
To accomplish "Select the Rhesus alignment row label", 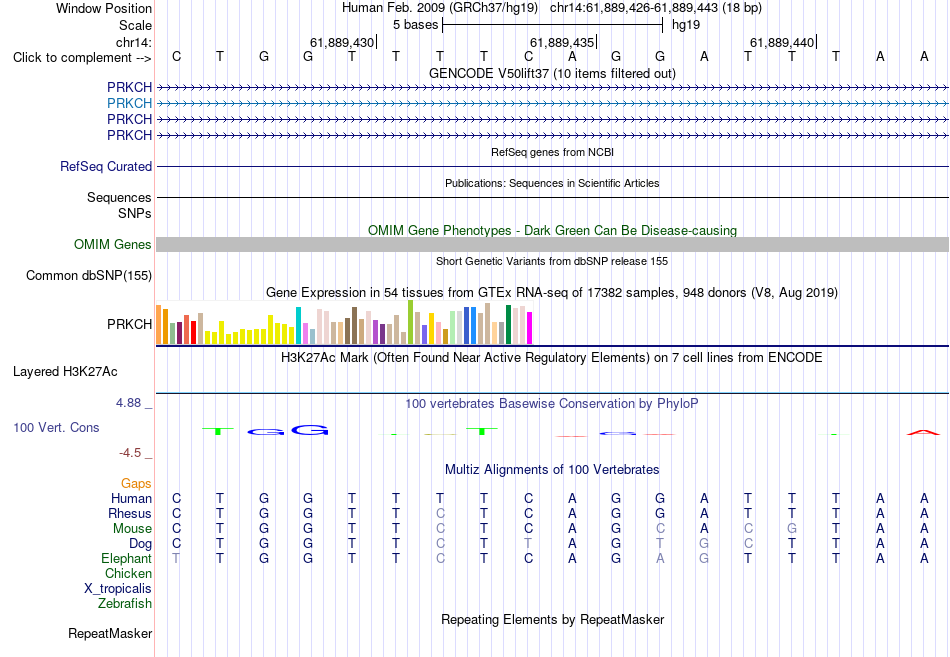I will (x=130, y=513).
